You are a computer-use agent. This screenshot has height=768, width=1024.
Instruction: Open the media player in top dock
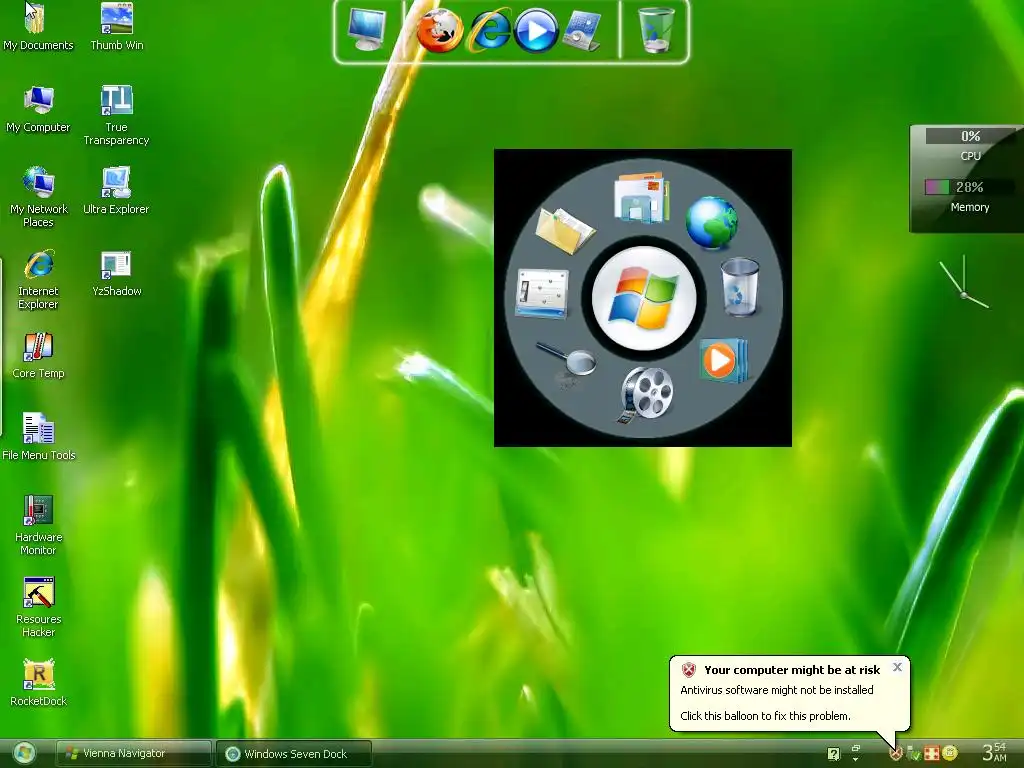coord(536,30)
